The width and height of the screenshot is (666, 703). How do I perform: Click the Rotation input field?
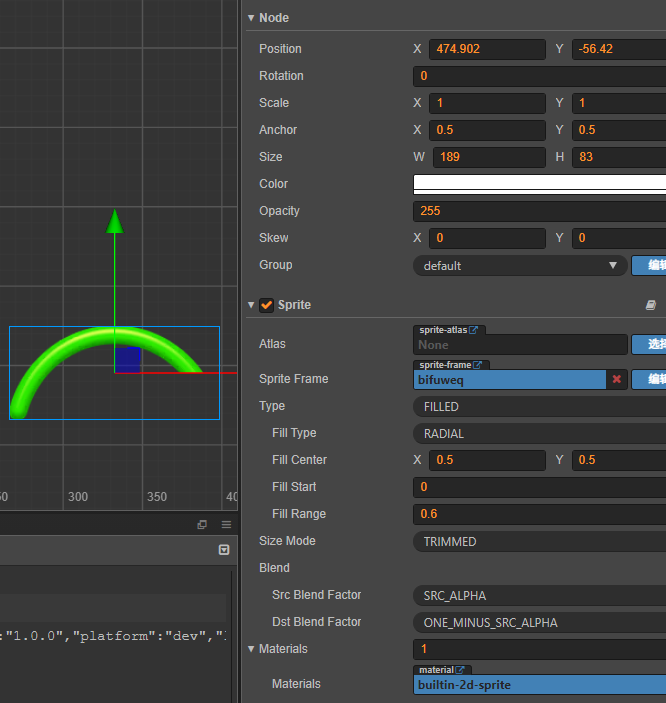tap(539, 76)
